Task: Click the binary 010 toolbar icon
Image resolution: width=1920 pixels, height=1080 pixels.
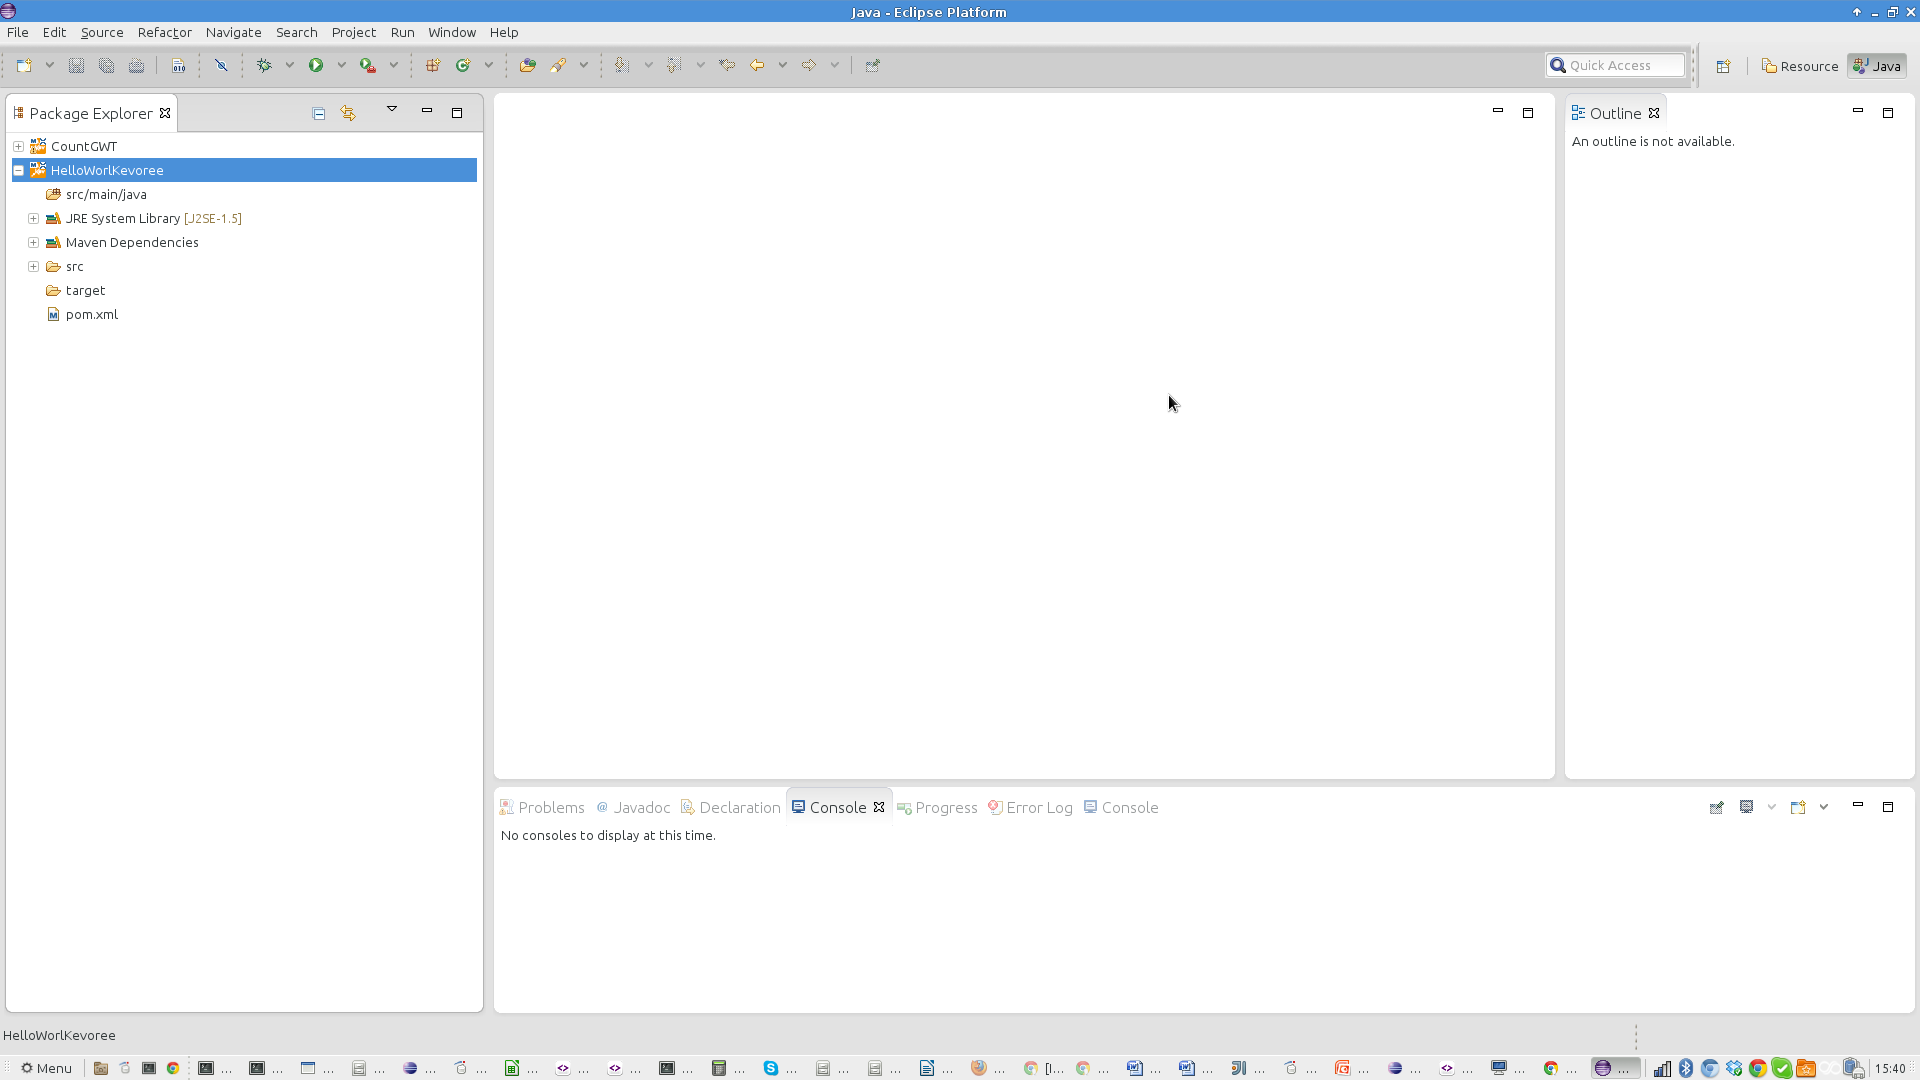Action: [x=178, y=65]
